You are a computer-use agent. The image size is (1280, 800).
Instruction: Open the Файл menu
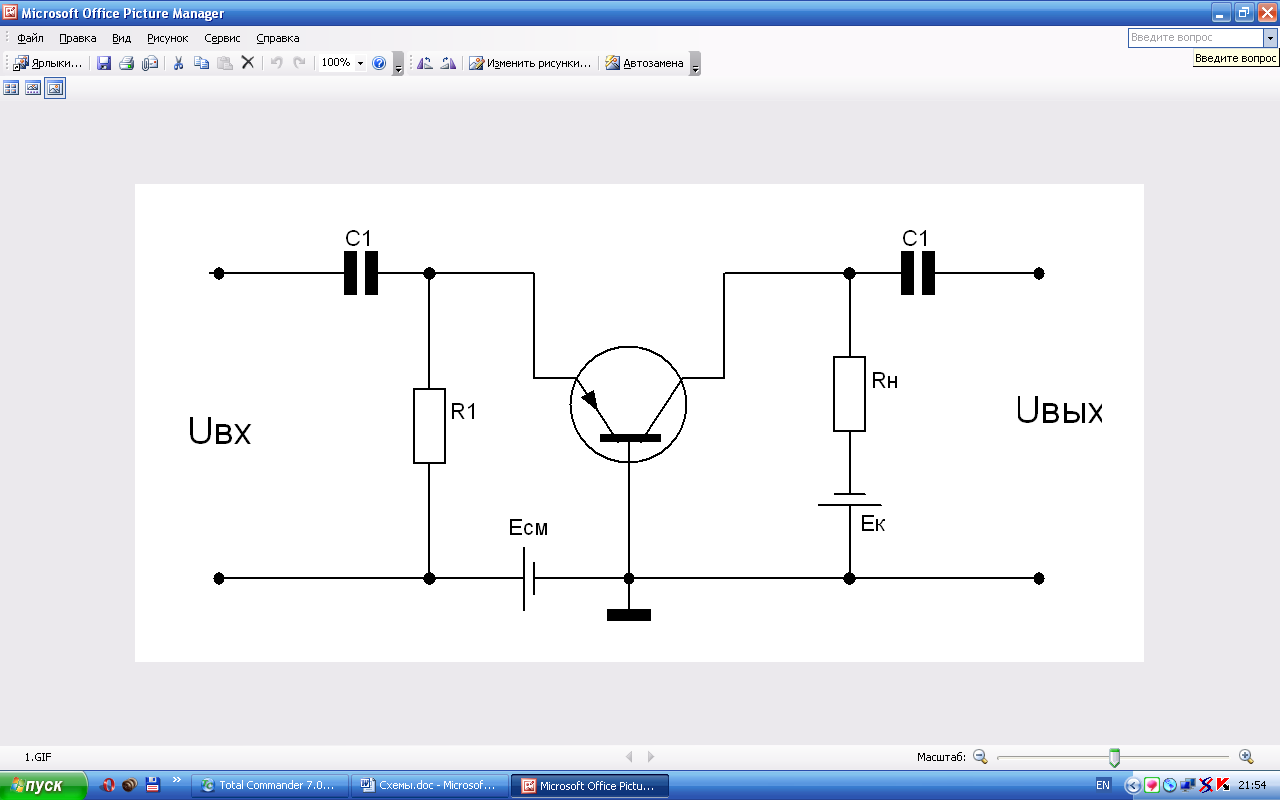click(30, 38)
